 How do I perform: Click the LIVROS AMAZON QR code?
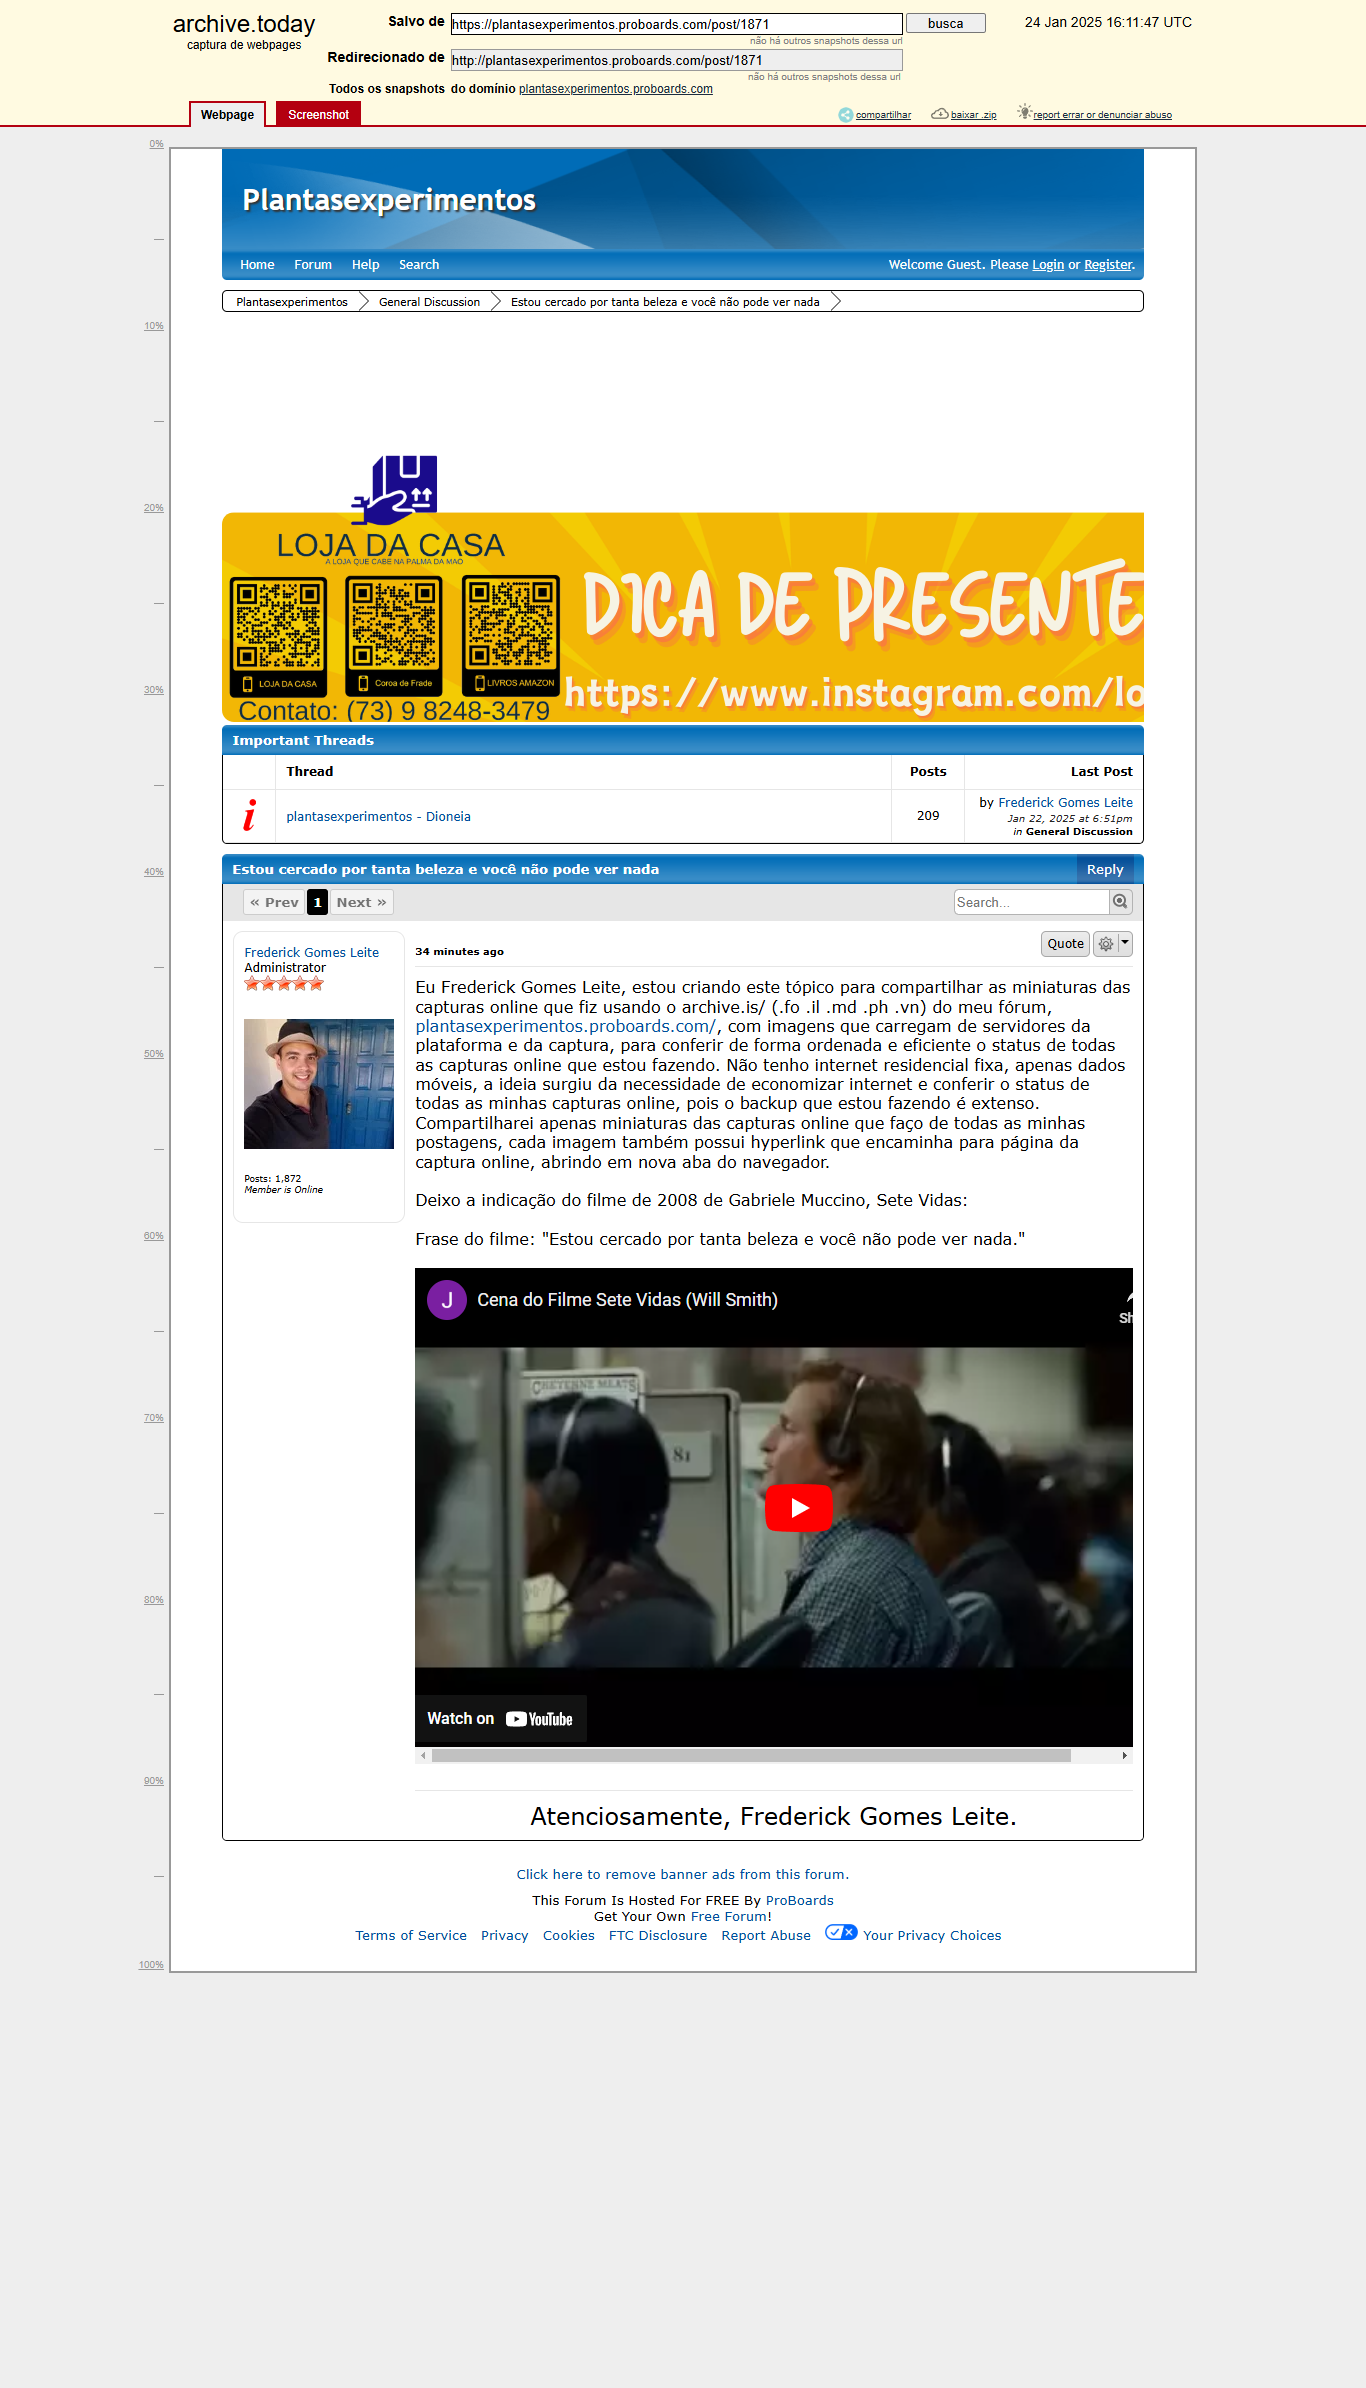(511, 636)
